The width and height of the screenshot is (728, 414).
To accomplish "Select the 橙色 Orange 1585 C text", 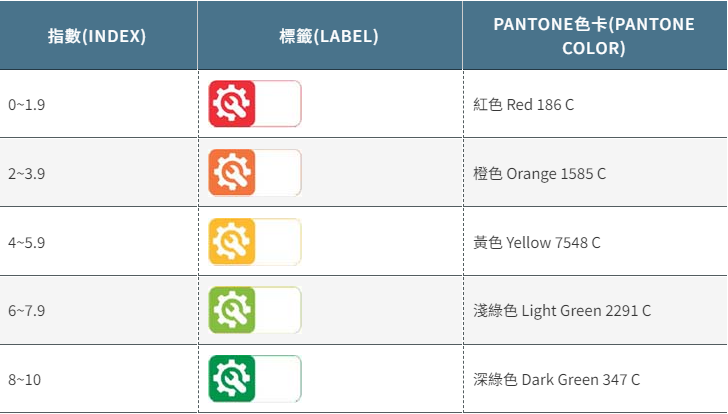I will [x=540, y=174].
